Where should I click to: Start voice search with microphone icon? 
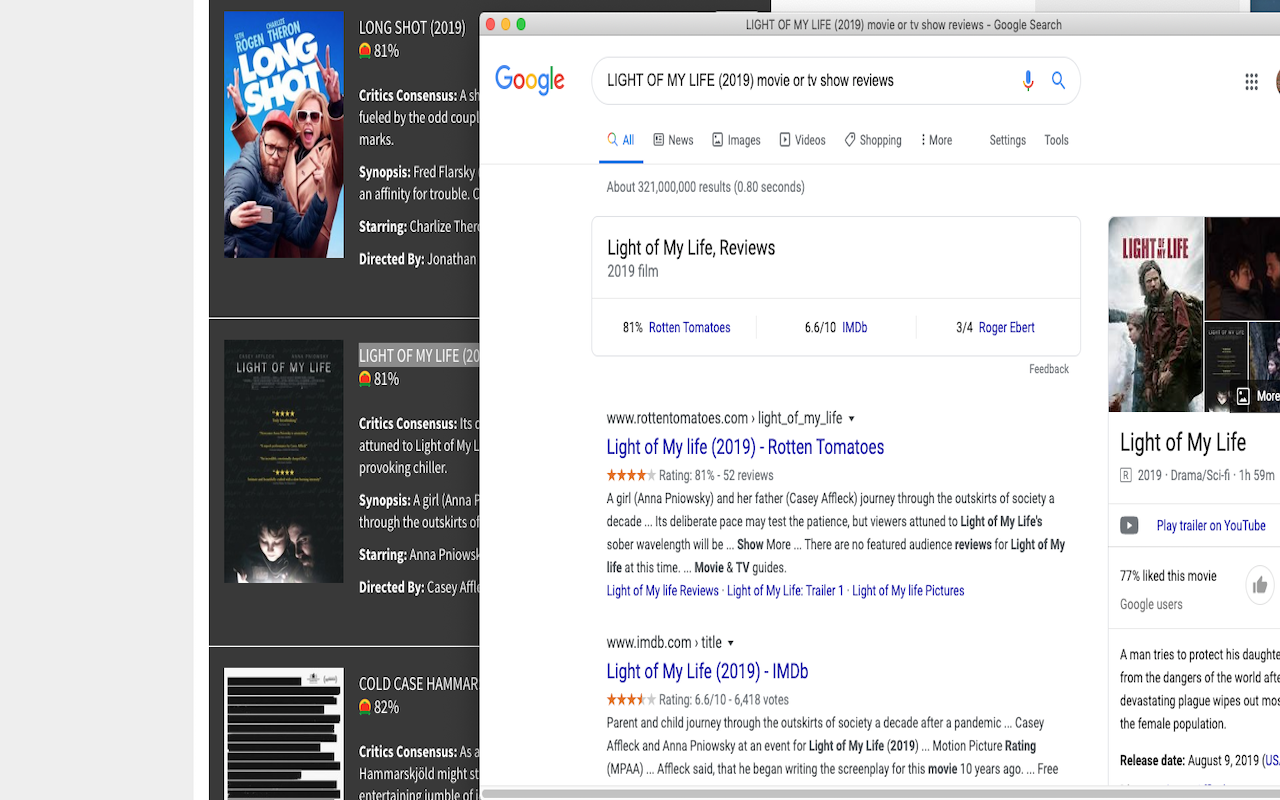click(1028, 81)
